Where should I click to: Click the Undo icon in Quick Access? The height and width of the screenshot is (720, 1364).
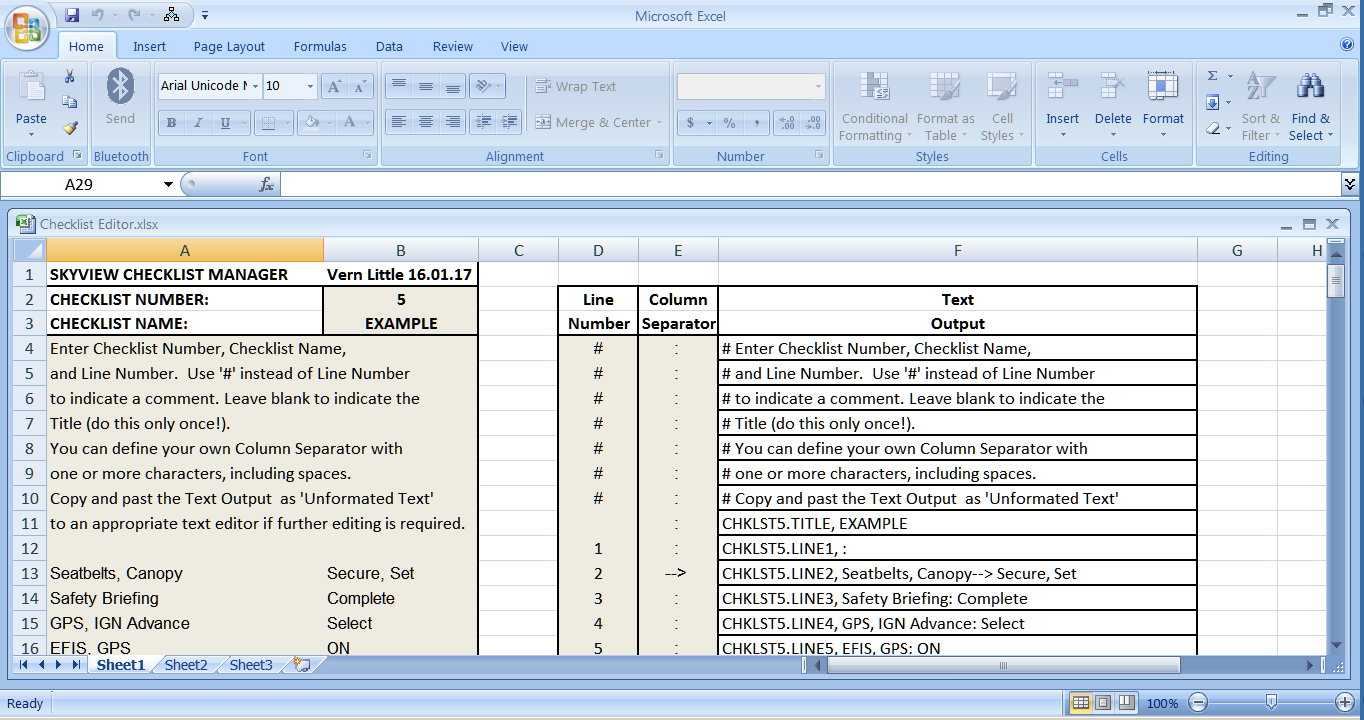point(98,15)
